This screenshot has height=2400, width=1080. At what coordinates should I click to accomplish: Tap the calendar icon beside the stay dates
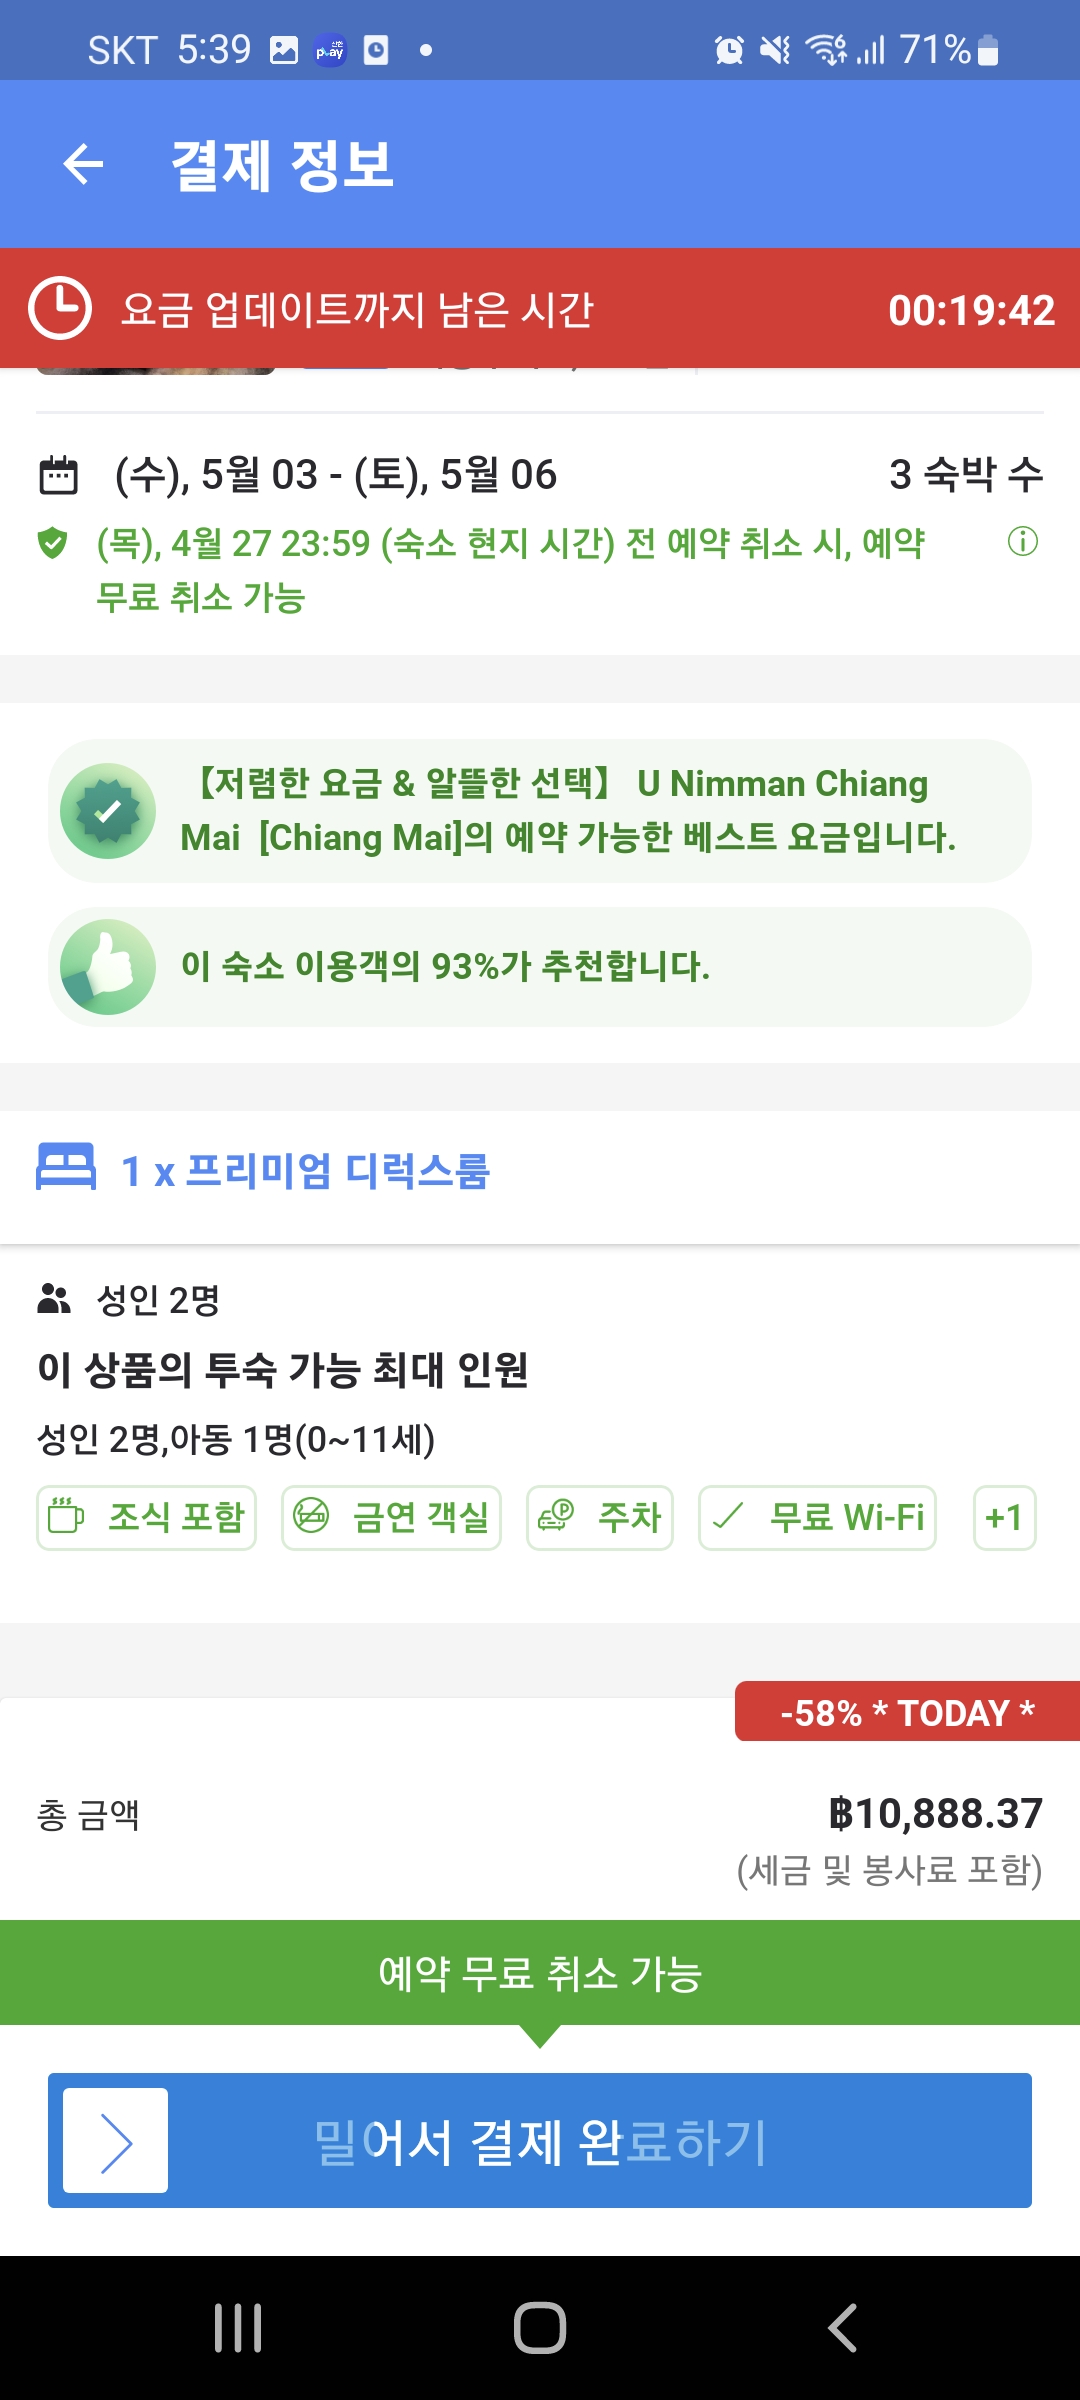[x=58, y=475]
